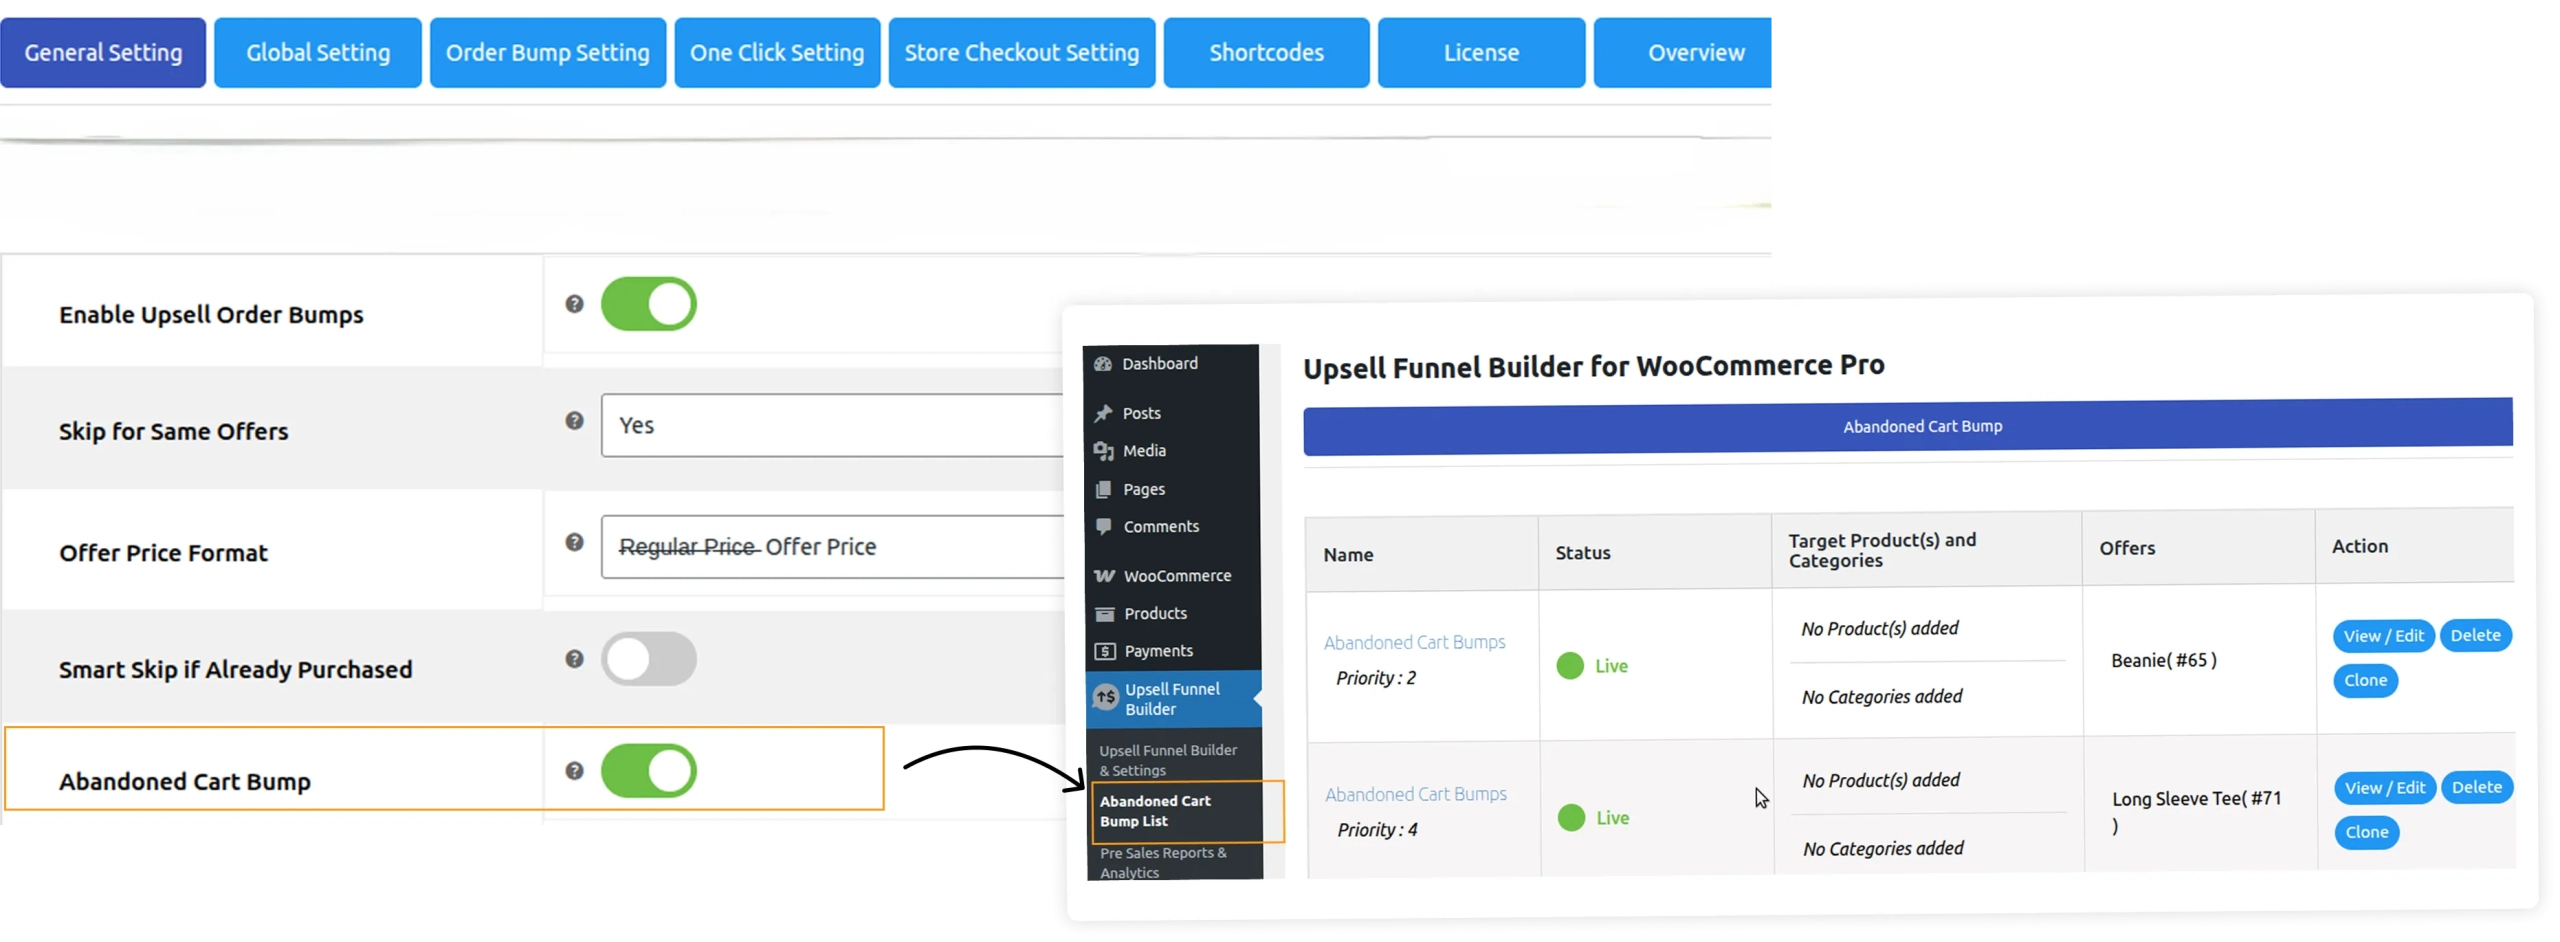Screen dimensions: 2560x942
Task: Open Pre Sales Reports & Analytics submenu
Action: [x=1163, y=862]
